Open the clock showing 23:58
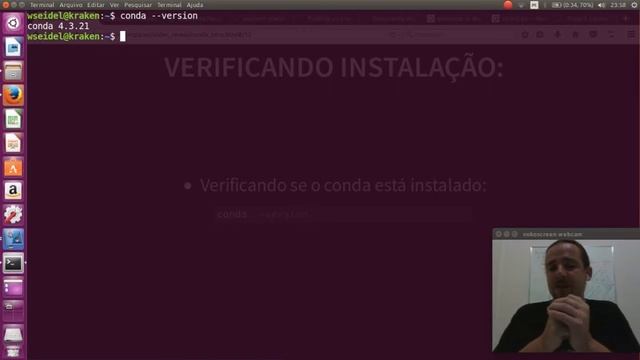This screenshot has width=640, height=360. [x=618, y=5]
